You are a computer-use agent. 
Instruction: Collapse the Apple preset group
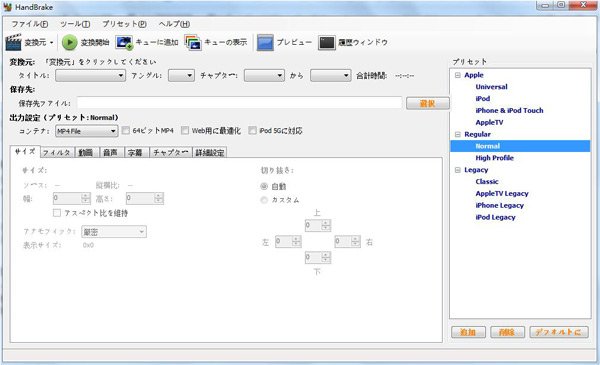click(458, 75)
